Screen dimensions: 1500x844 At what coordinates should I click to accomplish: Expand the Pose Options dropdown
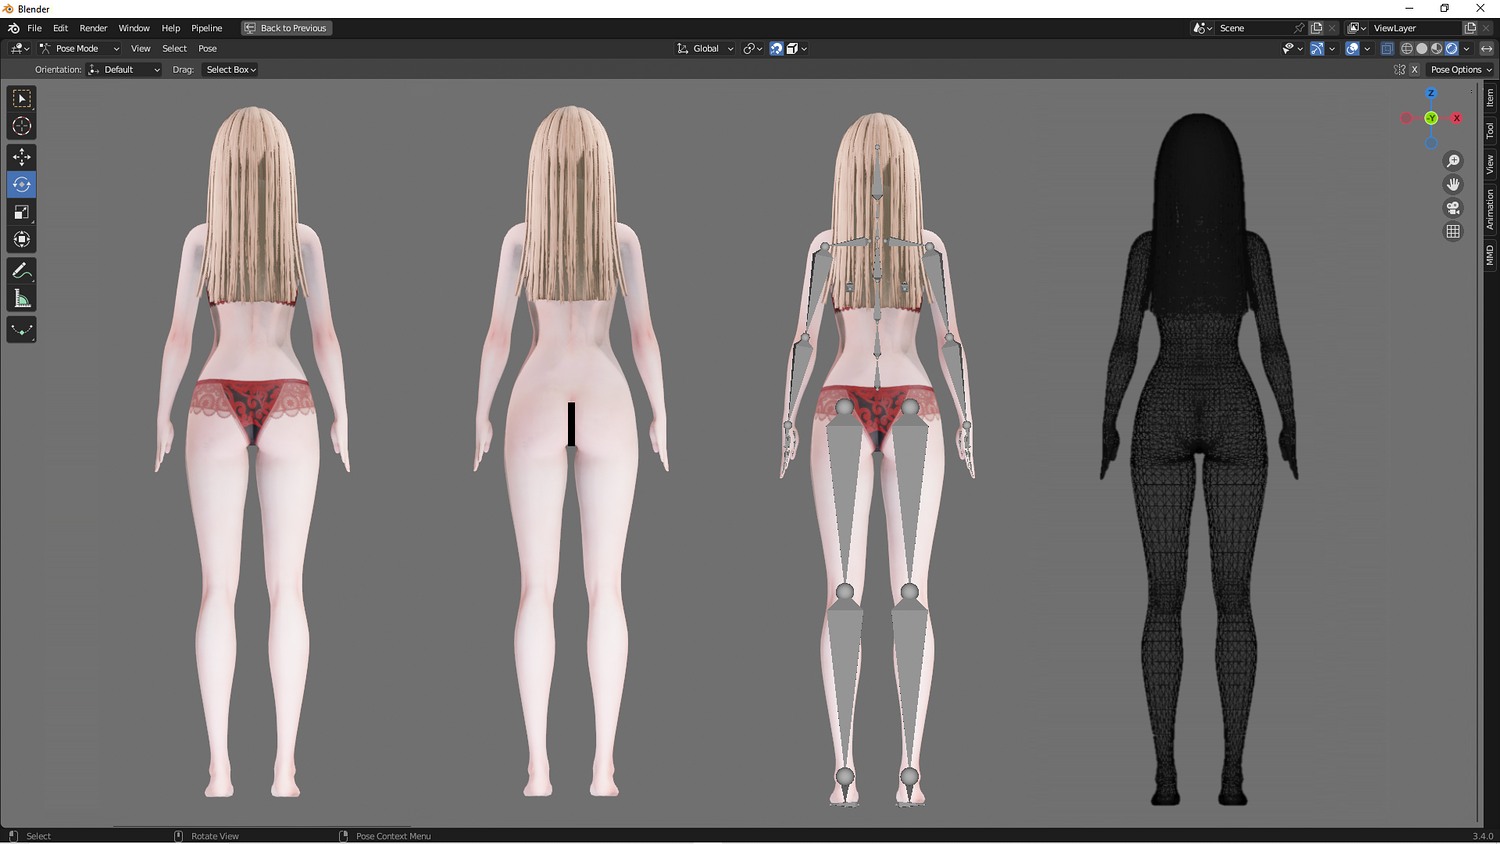coord(1460,70)
